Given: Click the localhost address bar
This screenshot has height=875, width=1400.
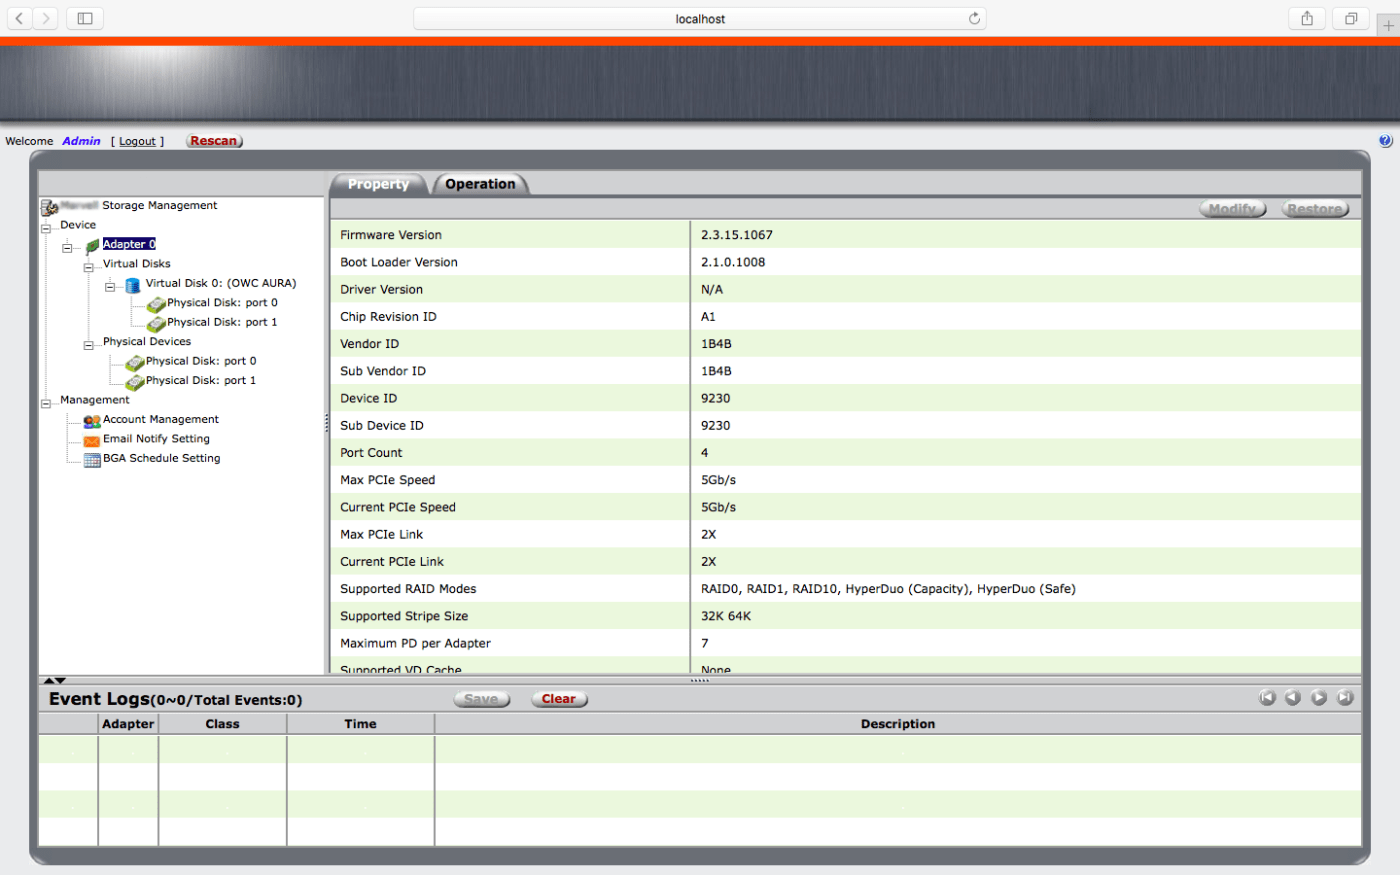Looking at the screenshot, I should coord(699,19).
